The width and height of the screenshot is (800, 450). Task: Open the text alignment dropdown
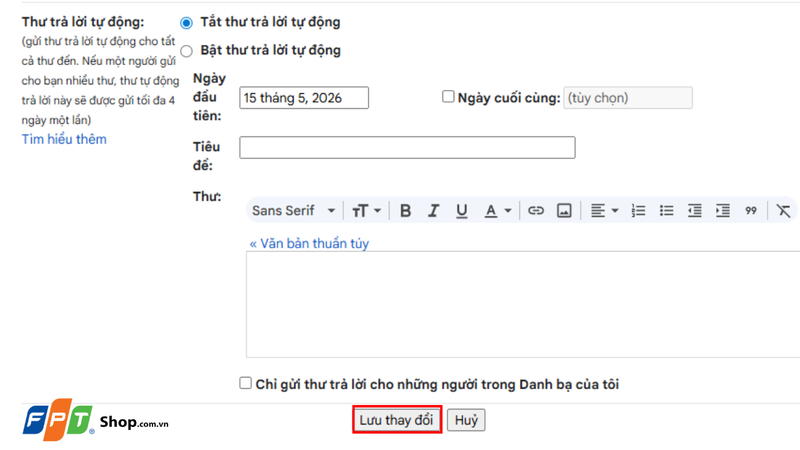tap(604, 211)
